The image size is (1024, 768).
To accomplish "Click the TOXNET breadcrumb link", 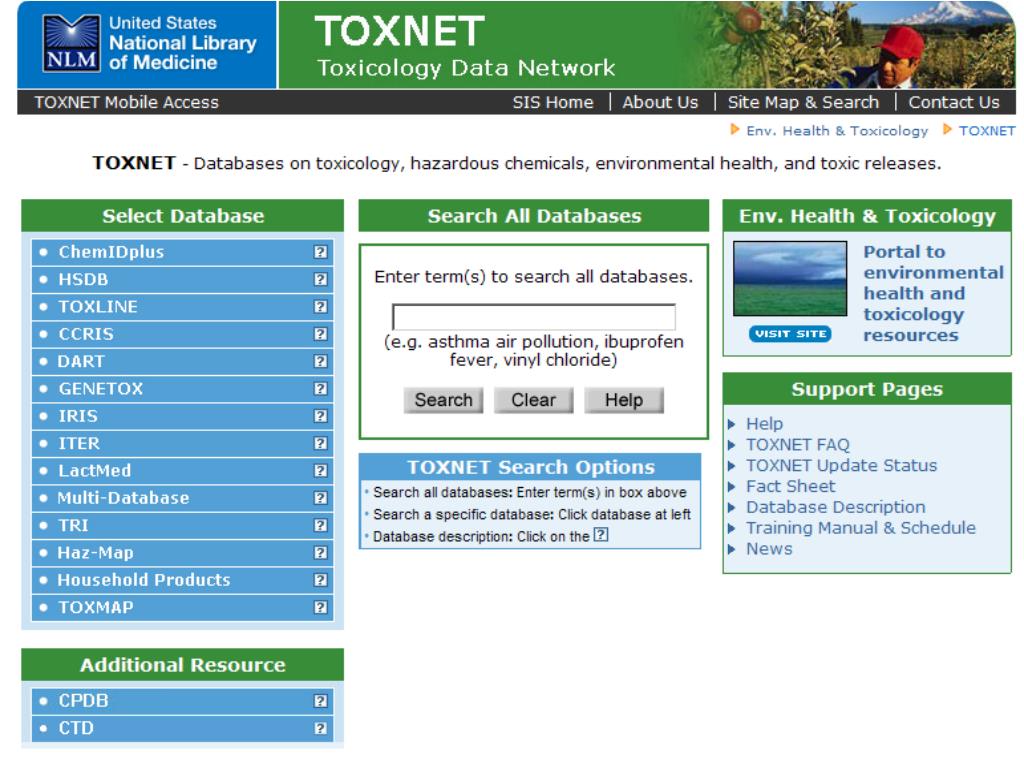I will pyautogui.click(x=987, y=131).
